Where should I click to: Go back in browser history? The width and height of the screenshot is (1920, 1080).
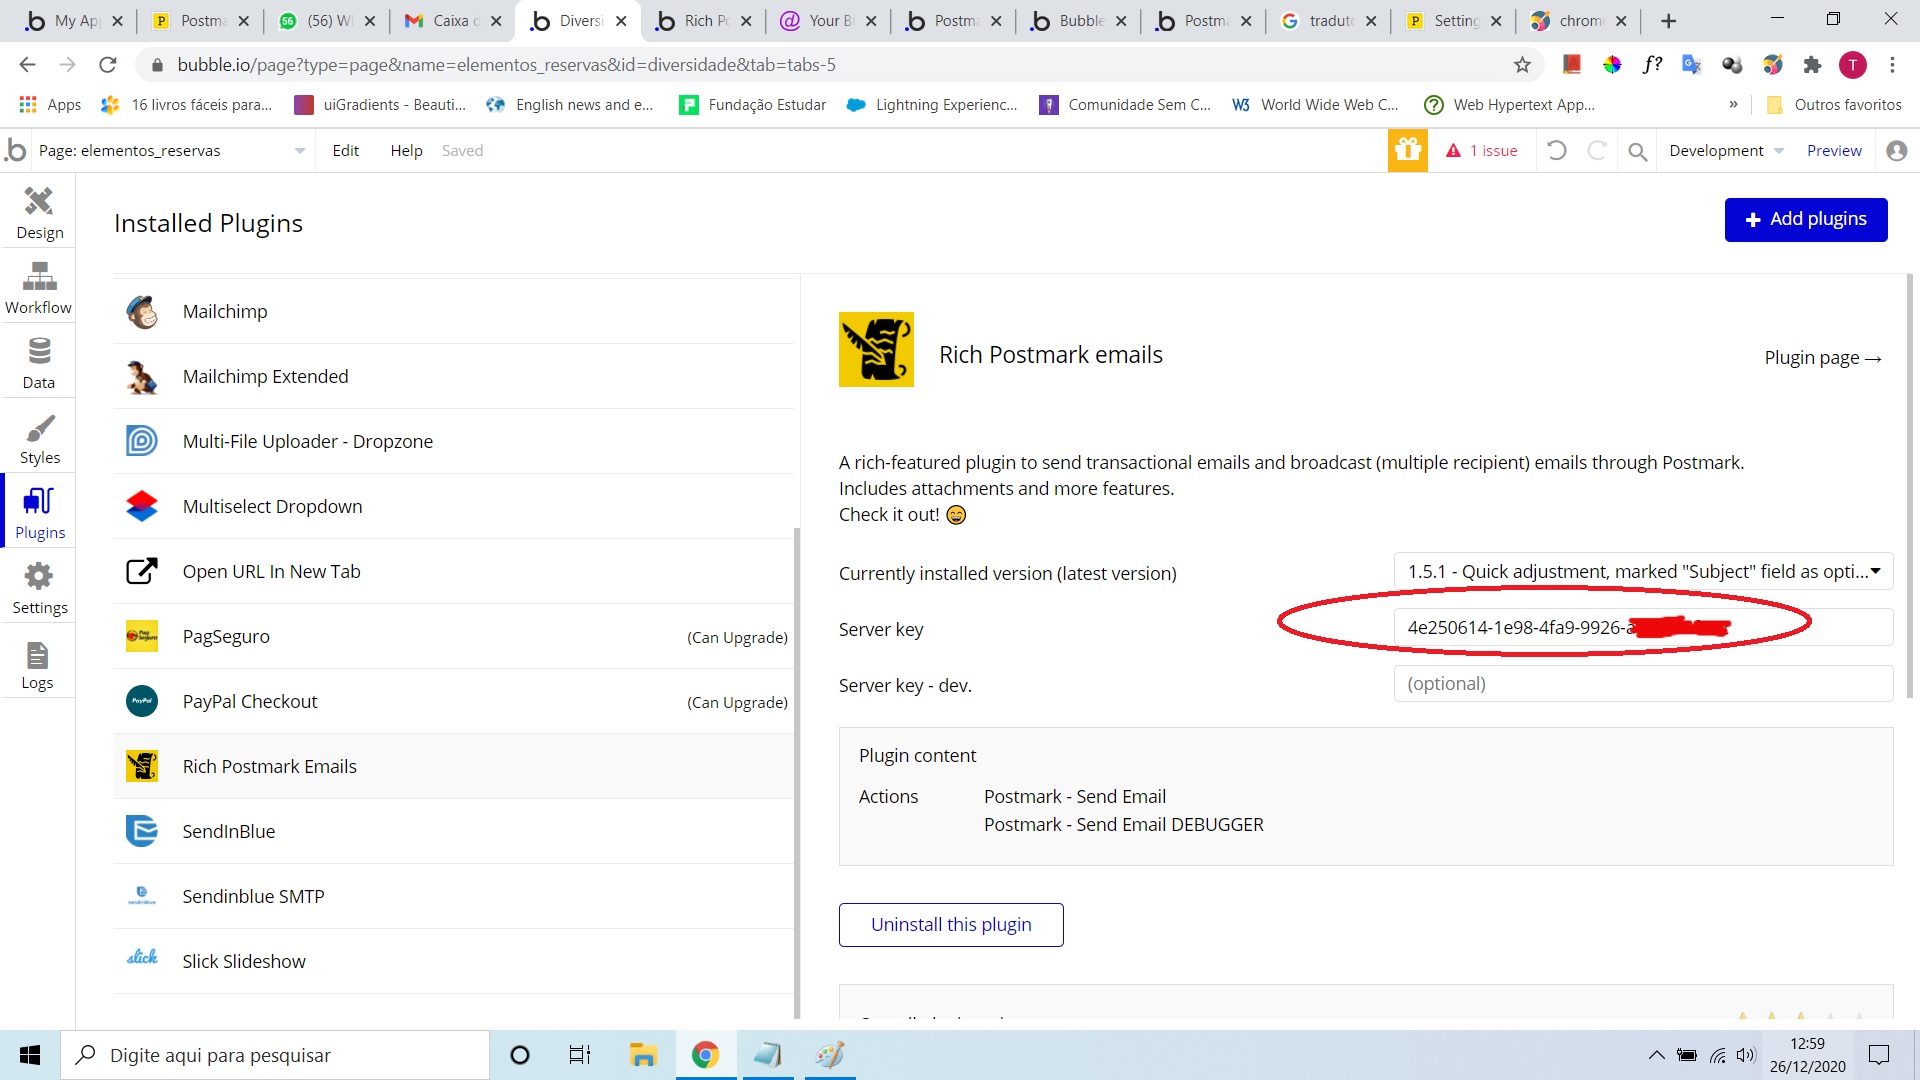[x=27, y=65]
